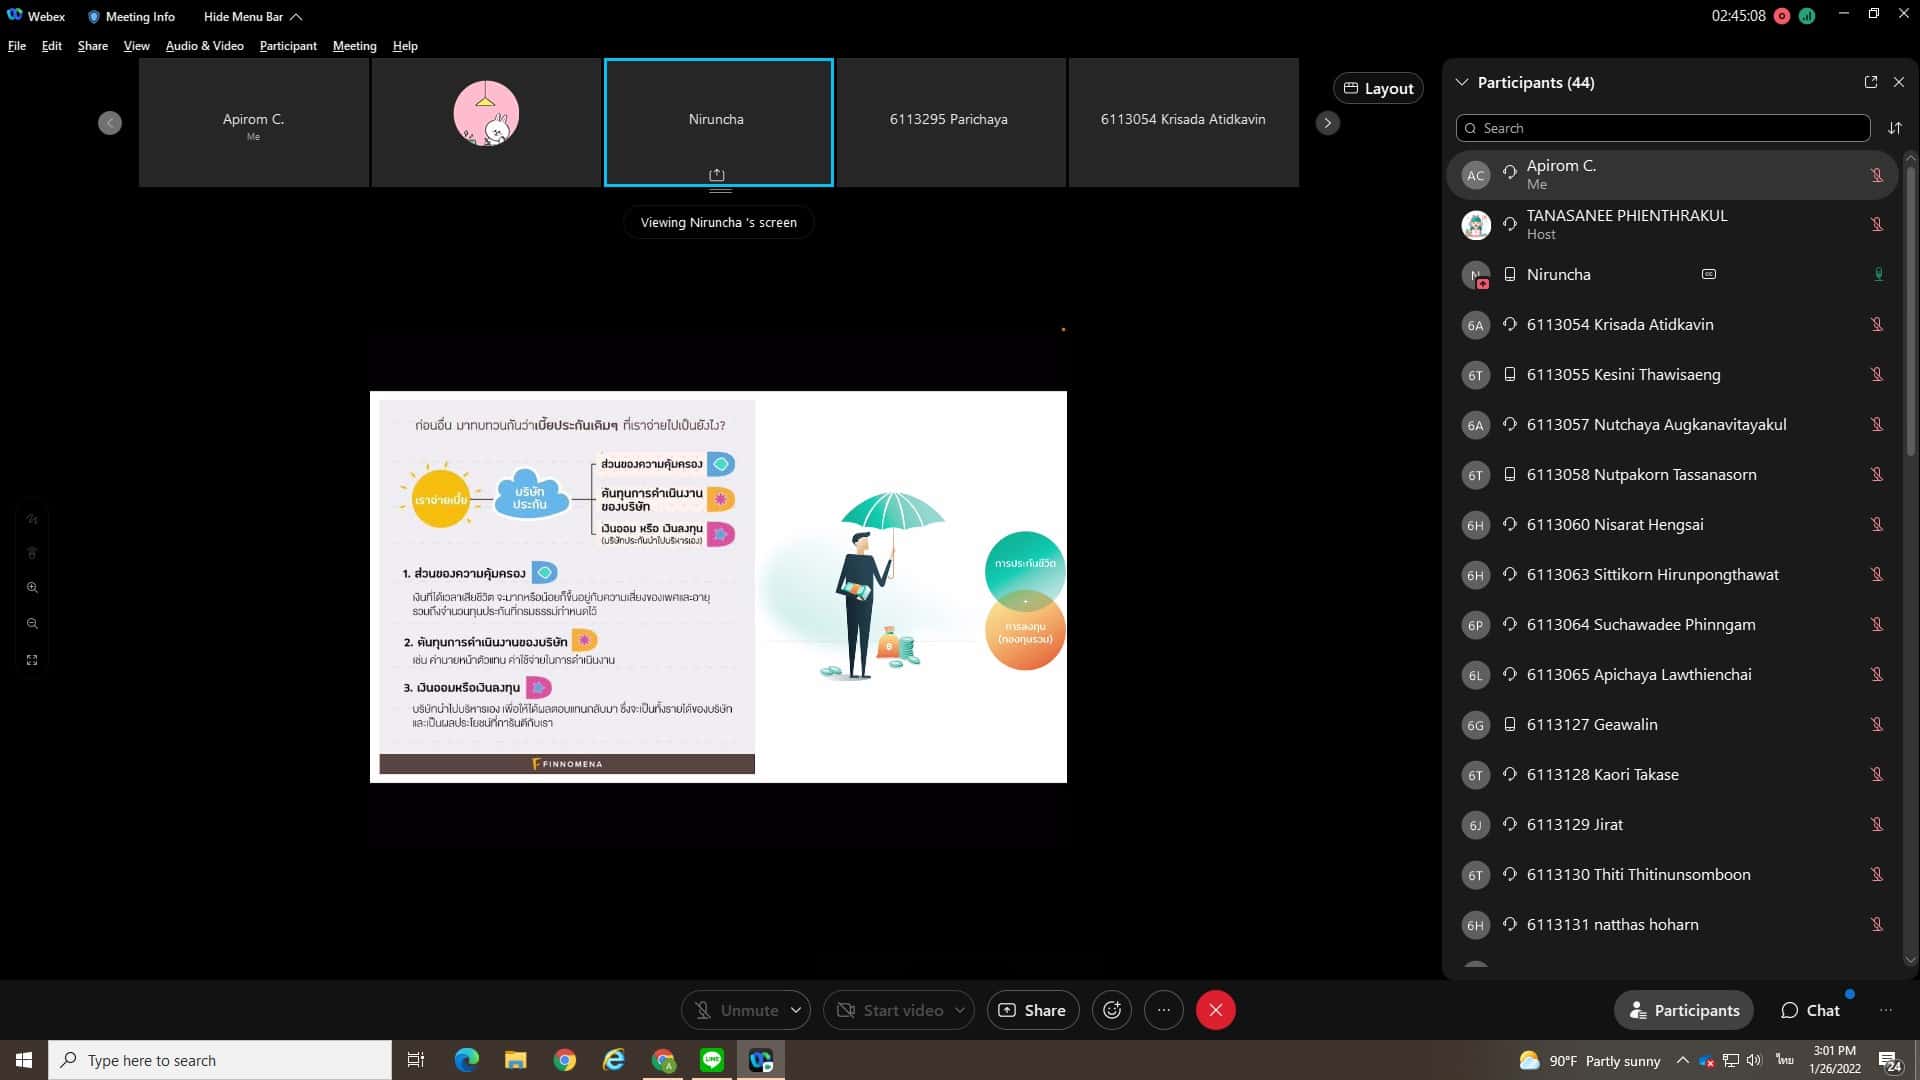Image resolution: width=1920 pixels, height=1080 pixels.
Task: Open LINE app in Windows taskbar
Action: 712,1060
